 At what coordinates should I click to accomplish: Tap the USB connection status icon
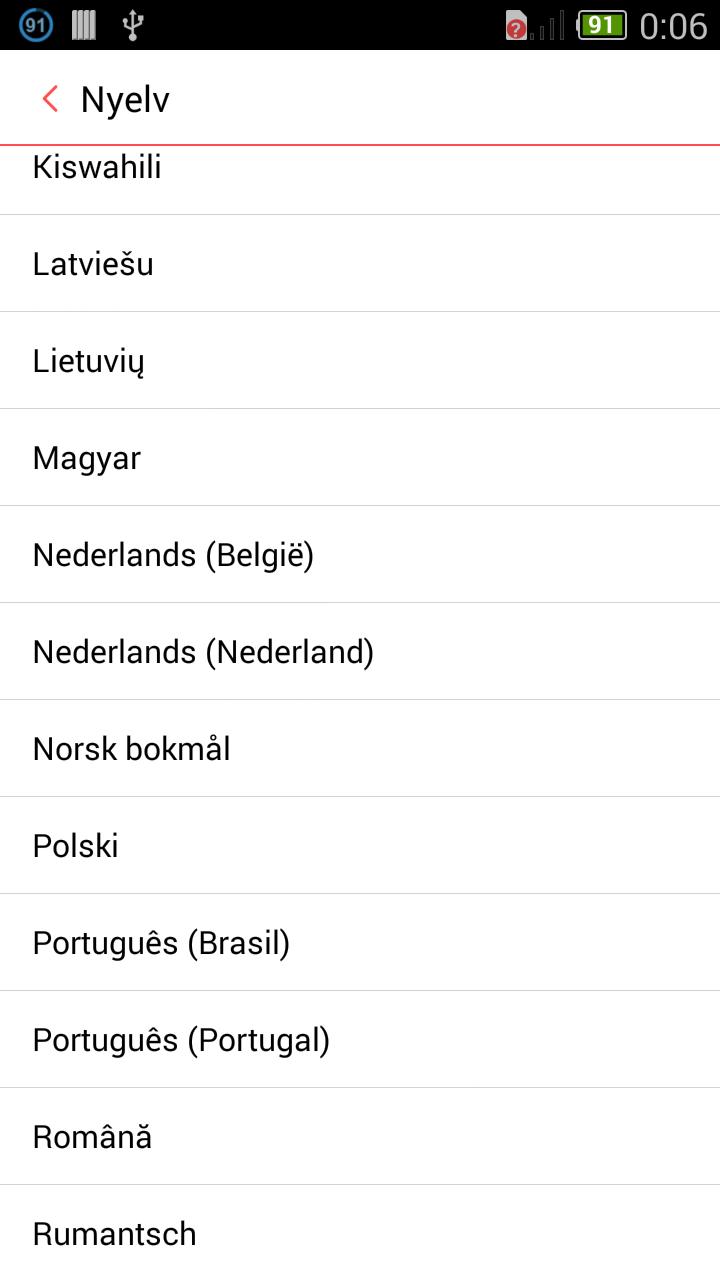pyautogui.click(x=132, y=25)
